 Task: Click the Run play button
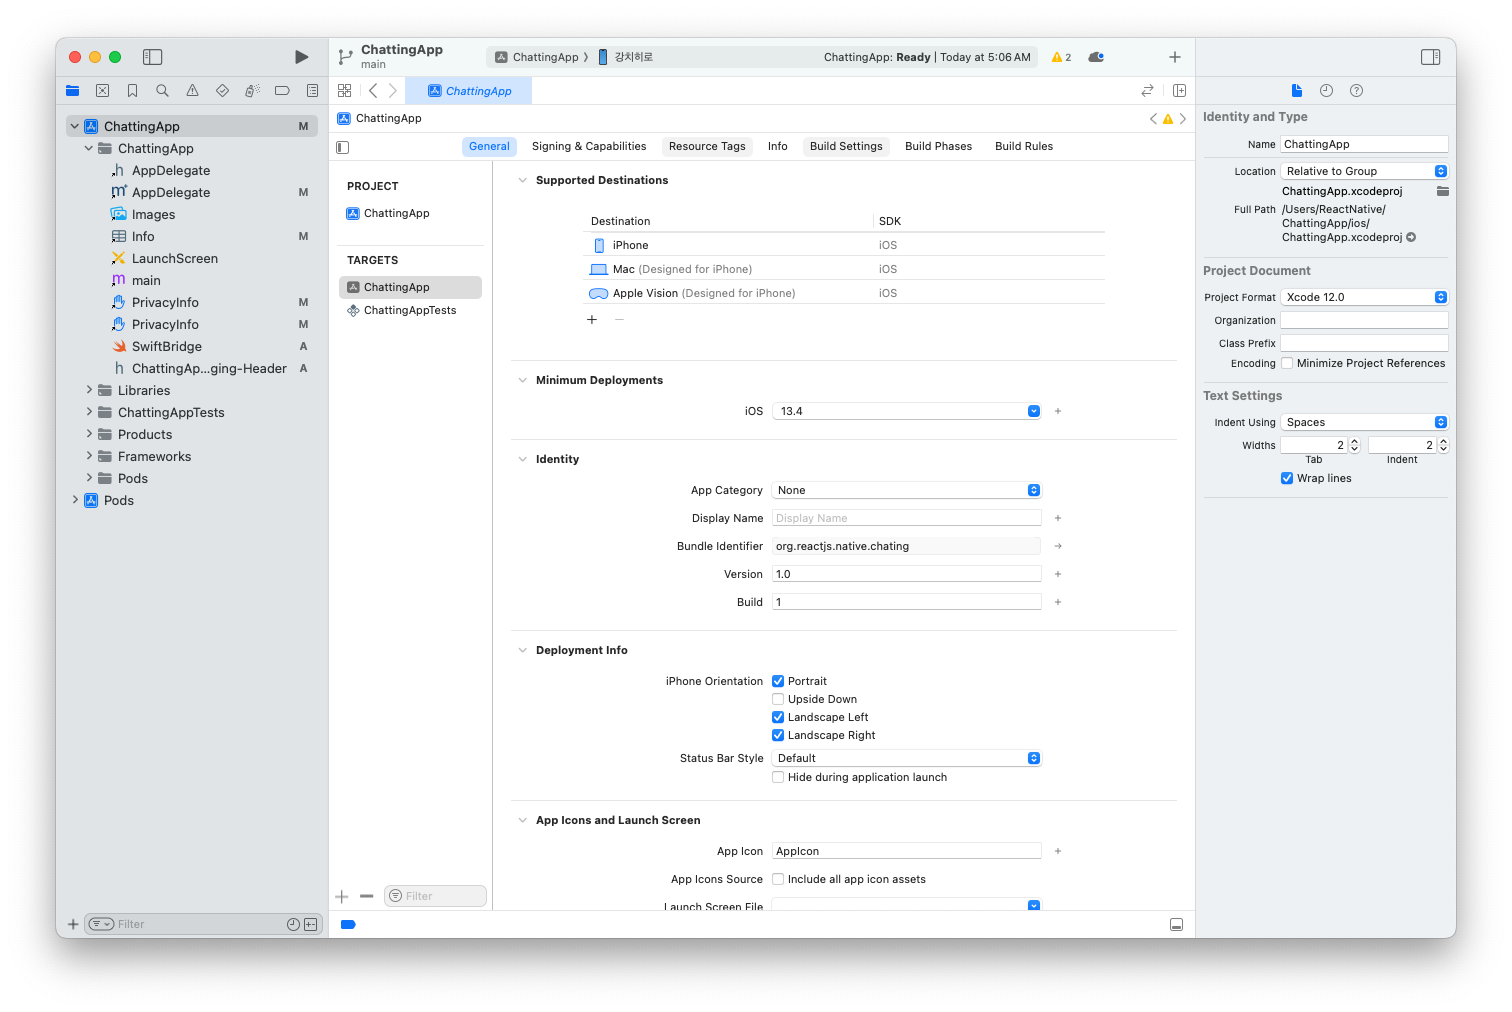click(301, 57)
